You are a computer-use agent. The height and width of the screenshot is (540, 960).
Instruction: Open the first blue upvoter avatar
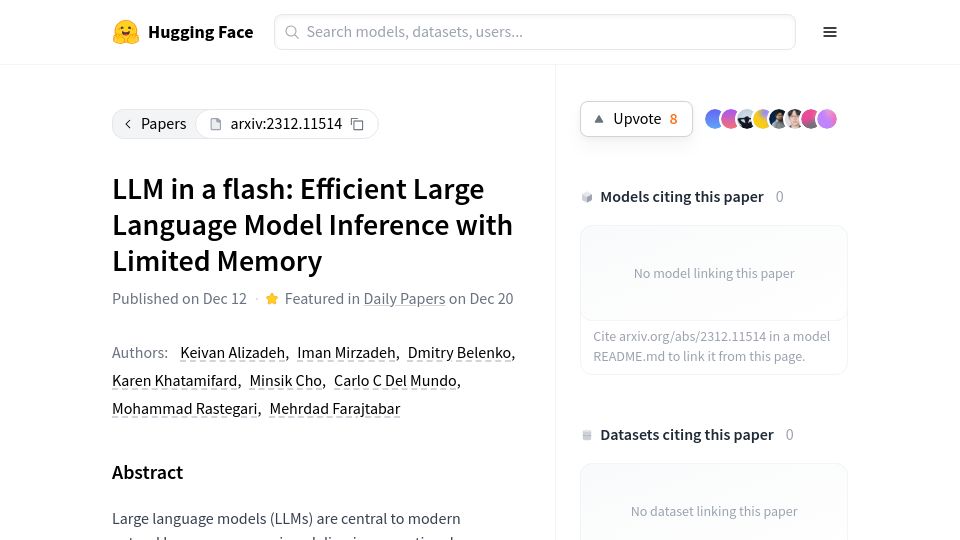[713, 119]
